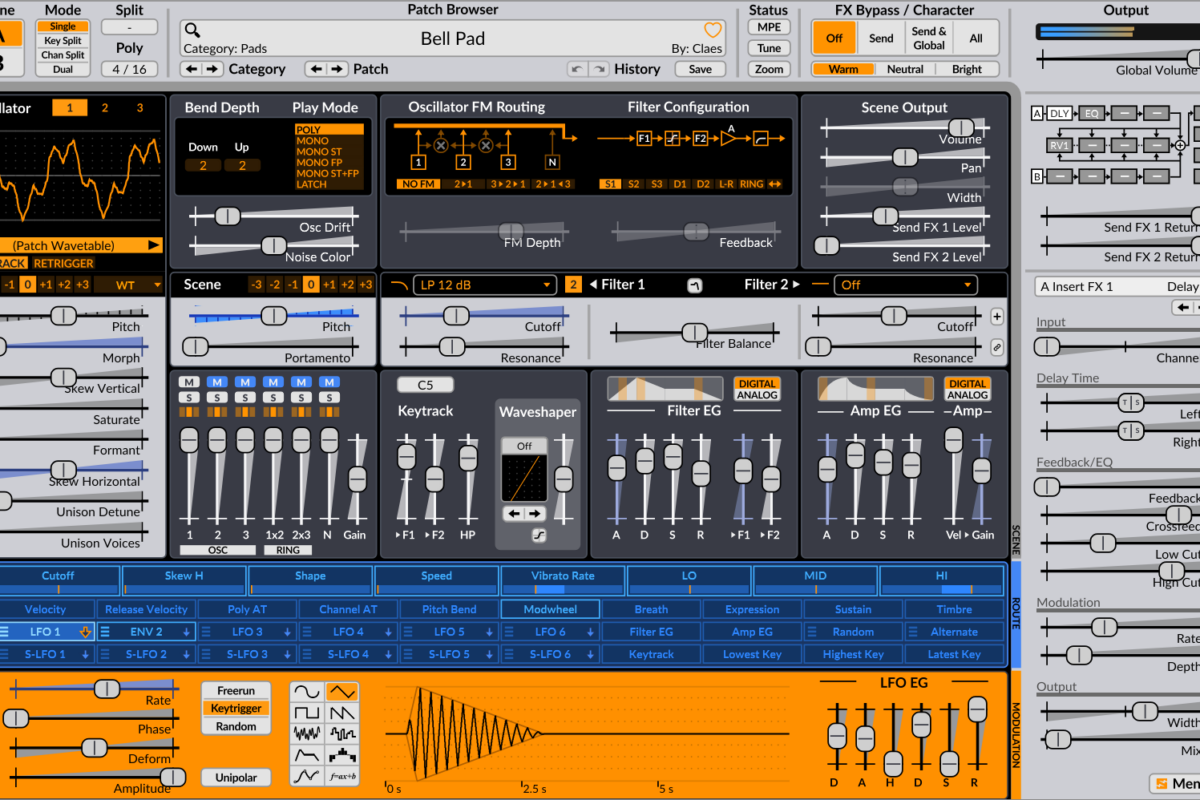1200x800 pixels.
Task: Set Amp EG mode to Digital
Action: click(x=967, y=384)
